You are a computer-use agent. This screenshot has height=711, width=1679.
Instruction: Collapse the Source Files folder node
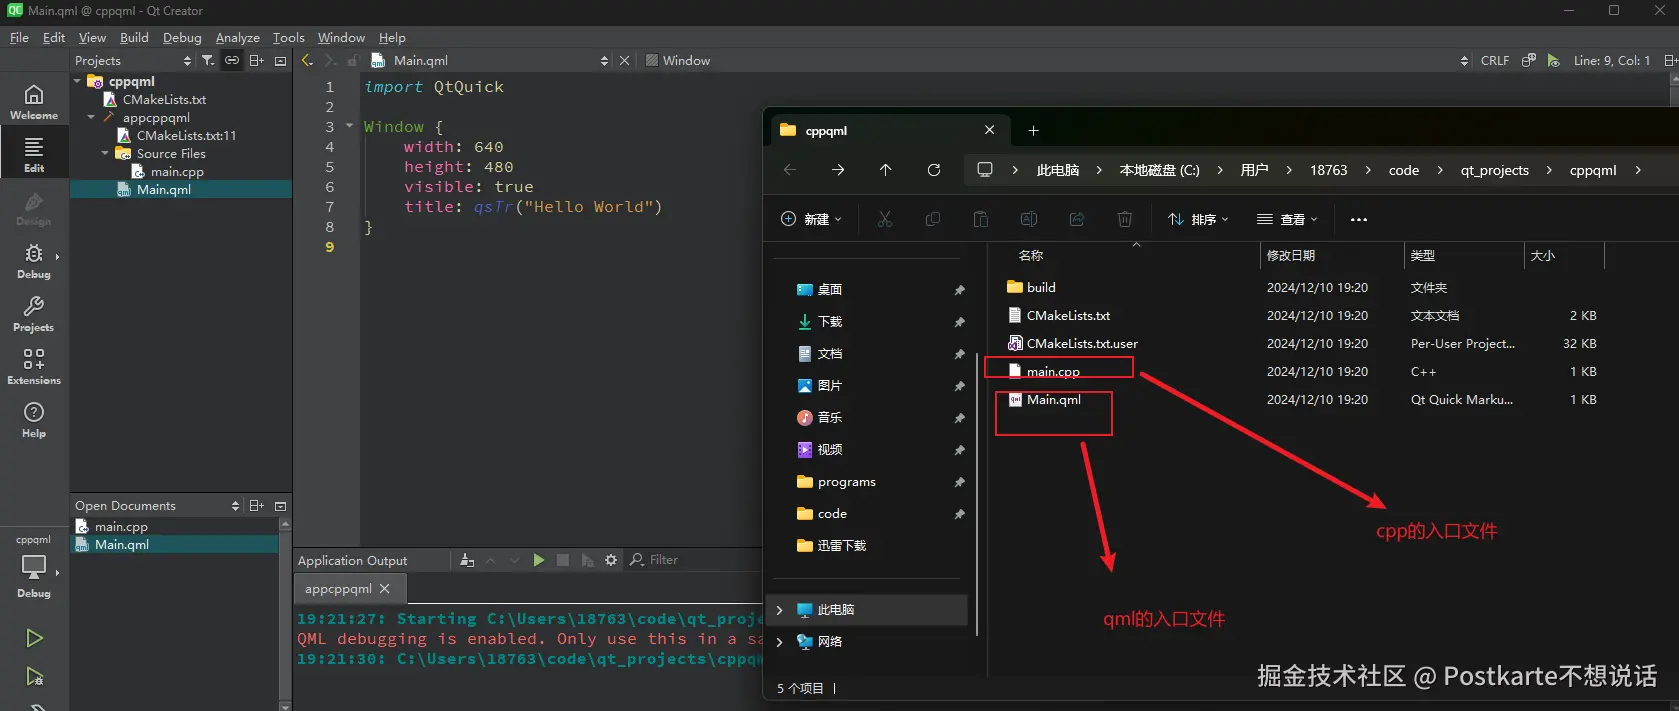coord(106,153)
